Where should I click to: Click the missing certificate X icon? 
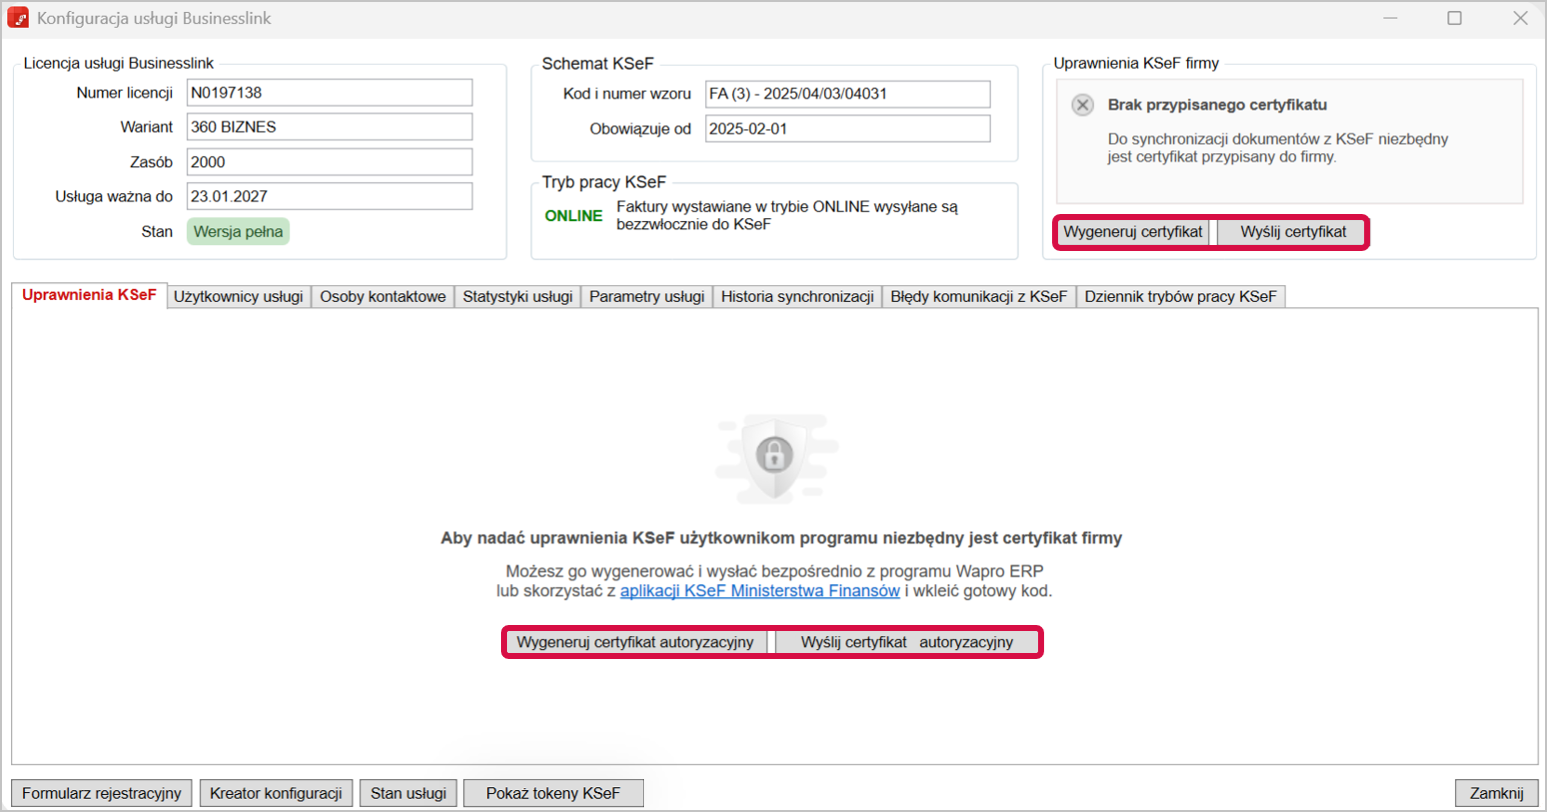pos(1082,105)
